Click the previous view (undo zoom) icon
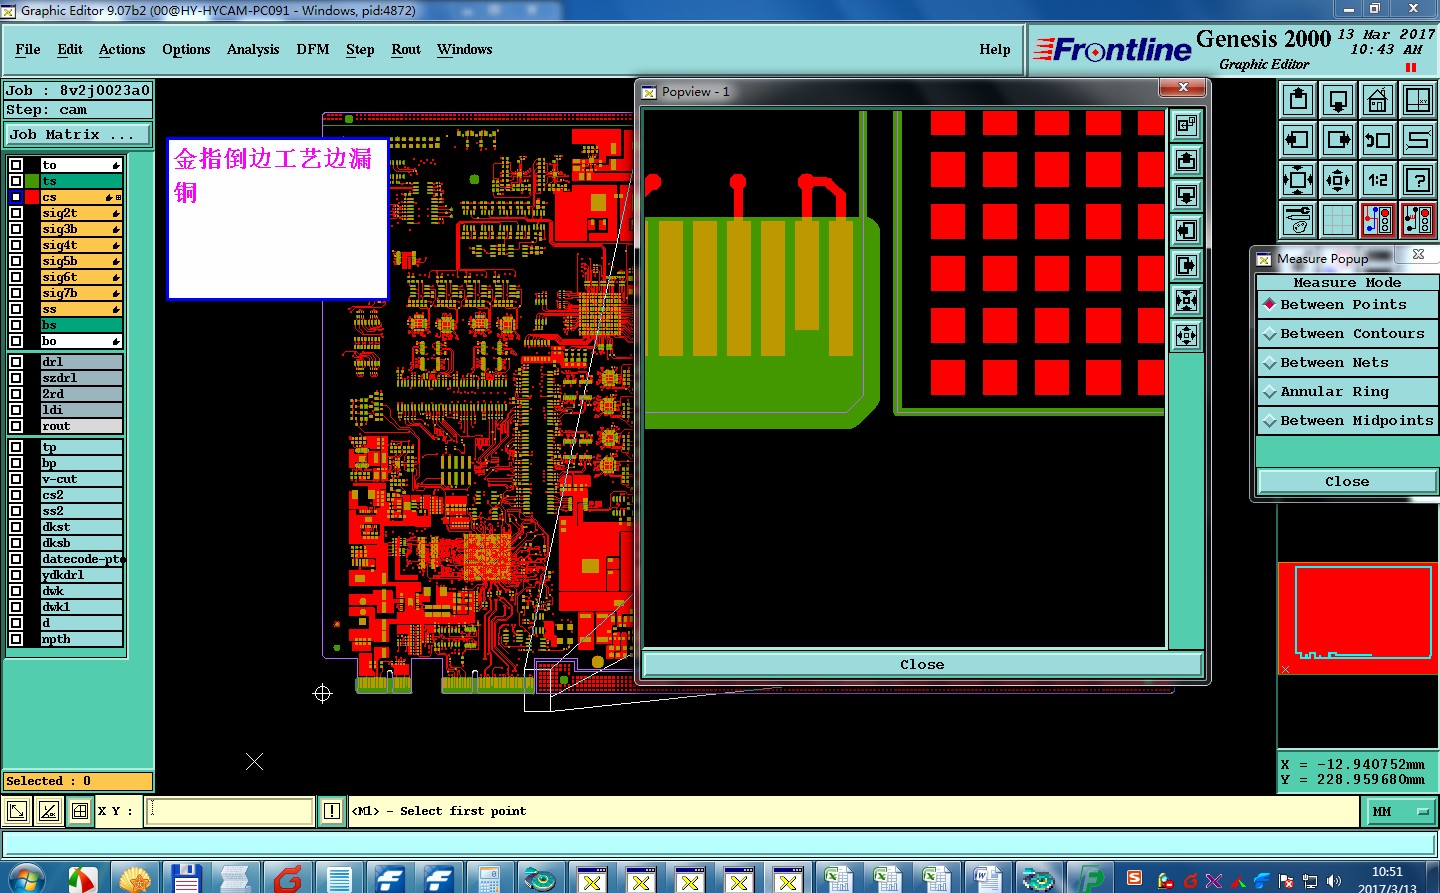Screen dimensions: 1440x893 coord(1378,140)
